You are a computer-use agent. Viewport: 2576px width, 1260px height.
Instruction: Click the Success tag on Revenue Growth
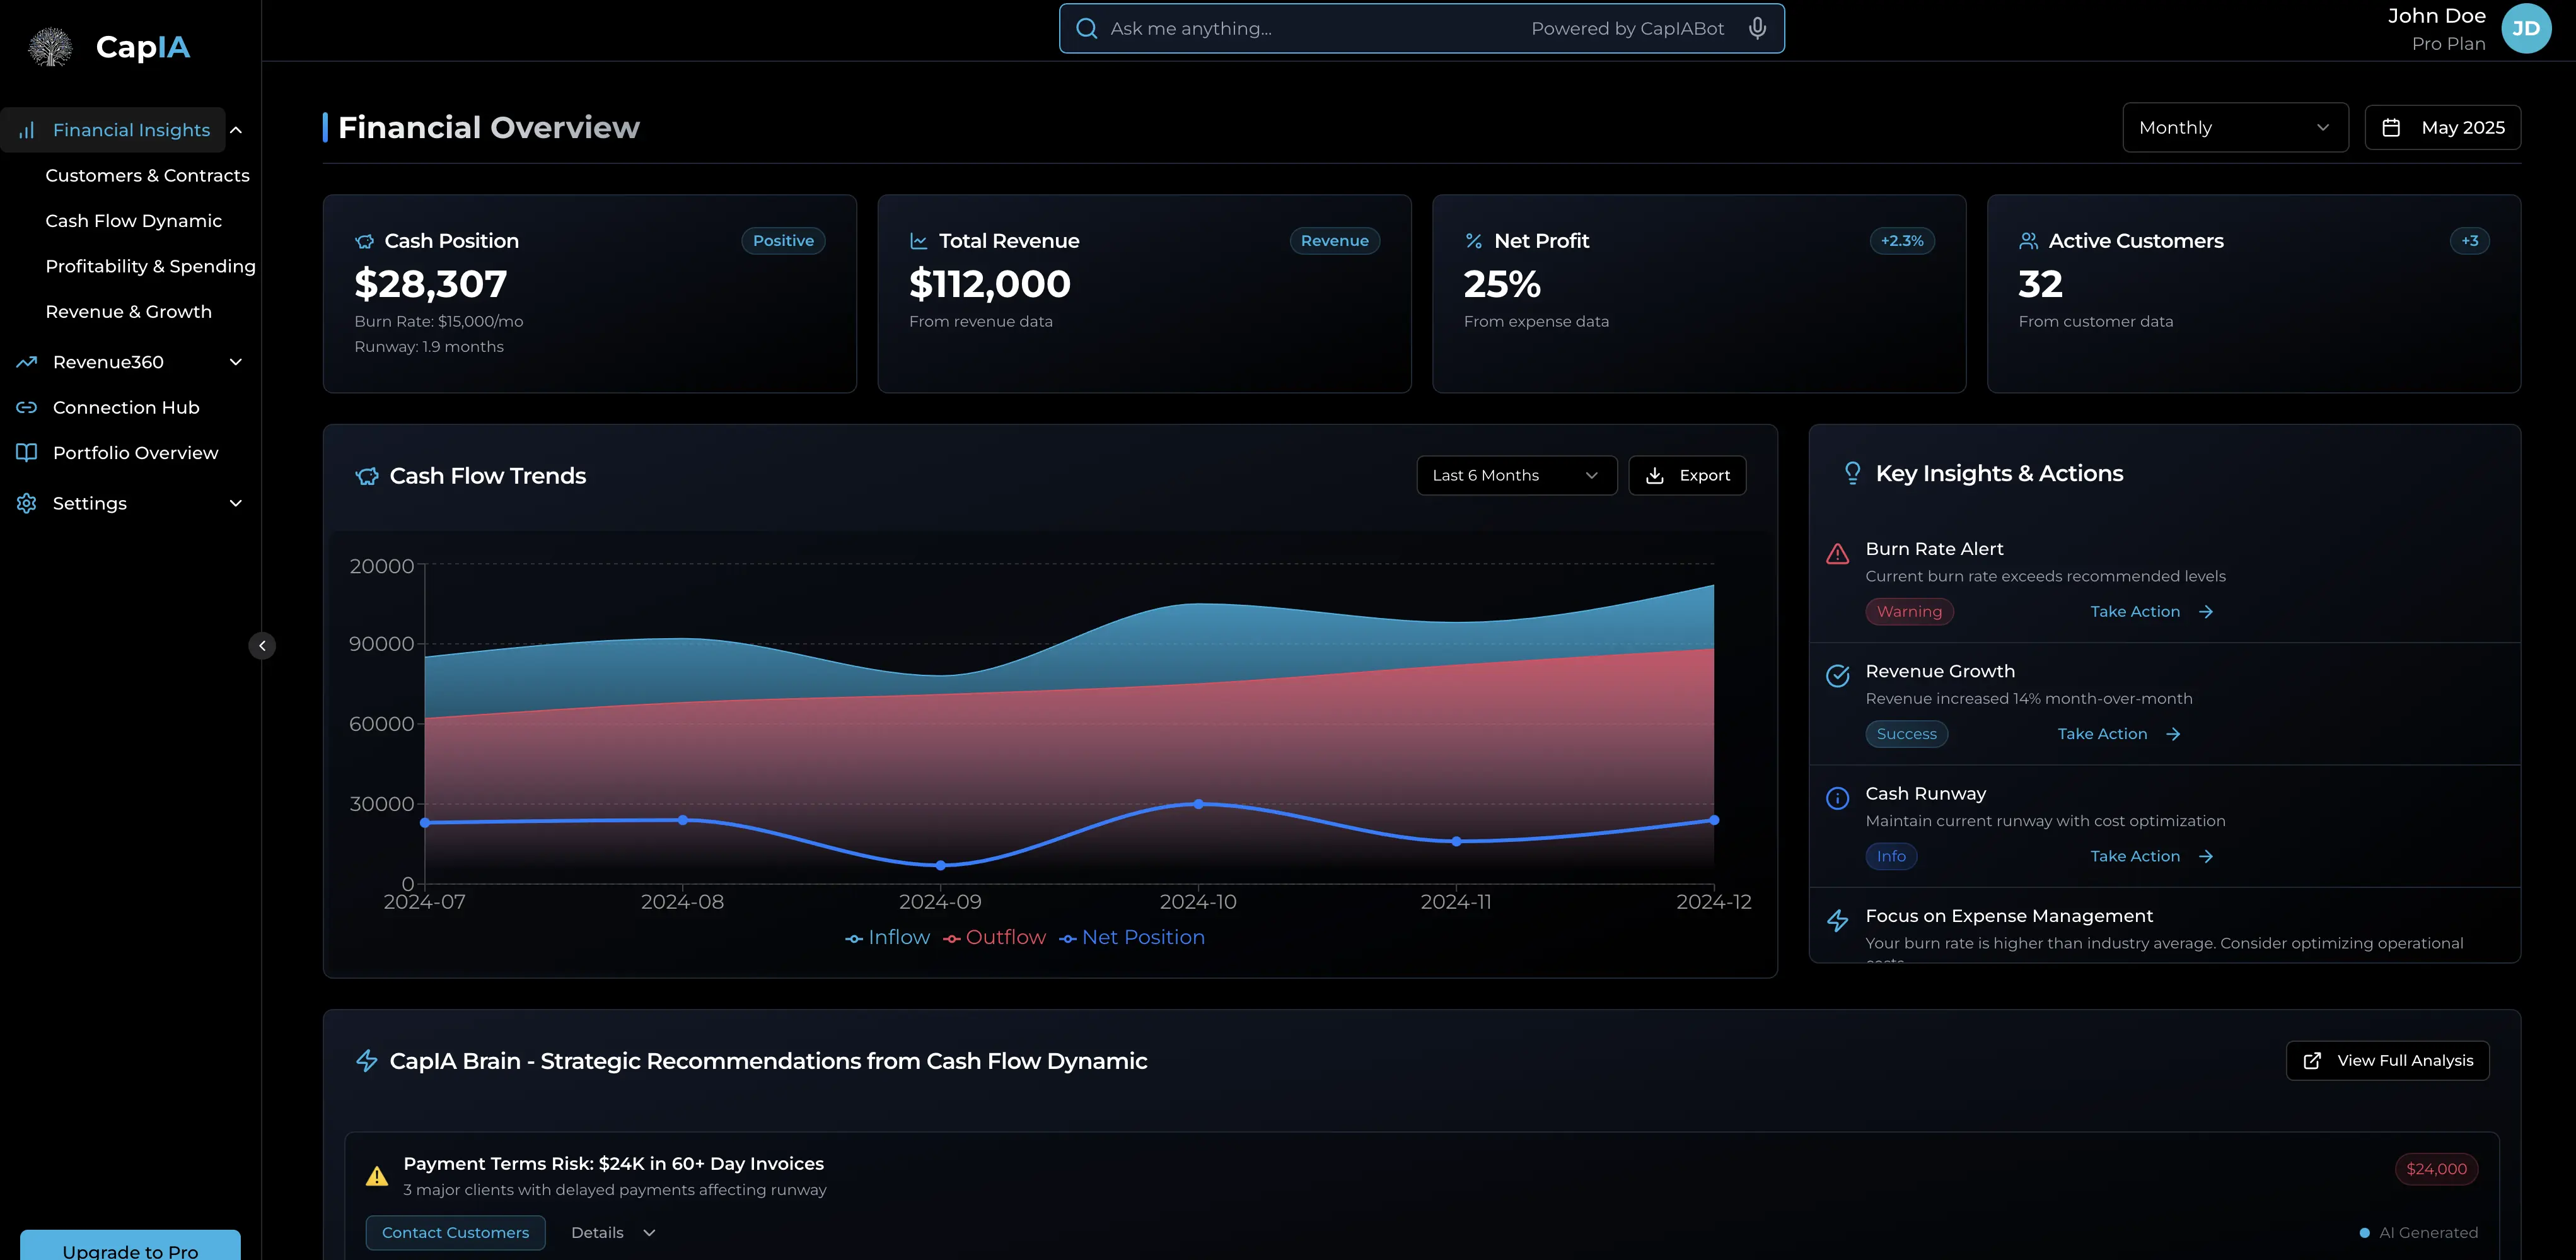click(x=1906, y=734)
